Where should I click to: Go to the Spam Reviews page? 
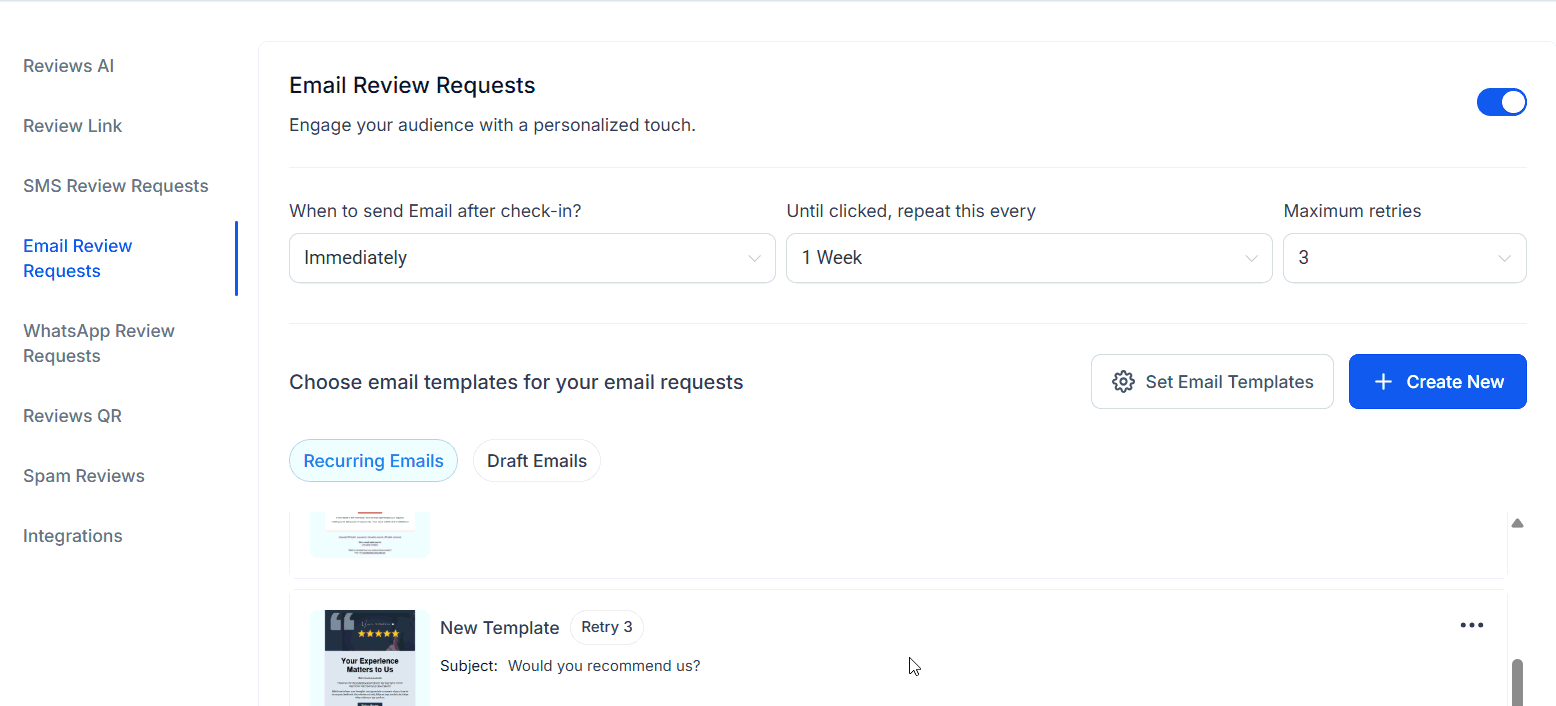coord(83,475)
